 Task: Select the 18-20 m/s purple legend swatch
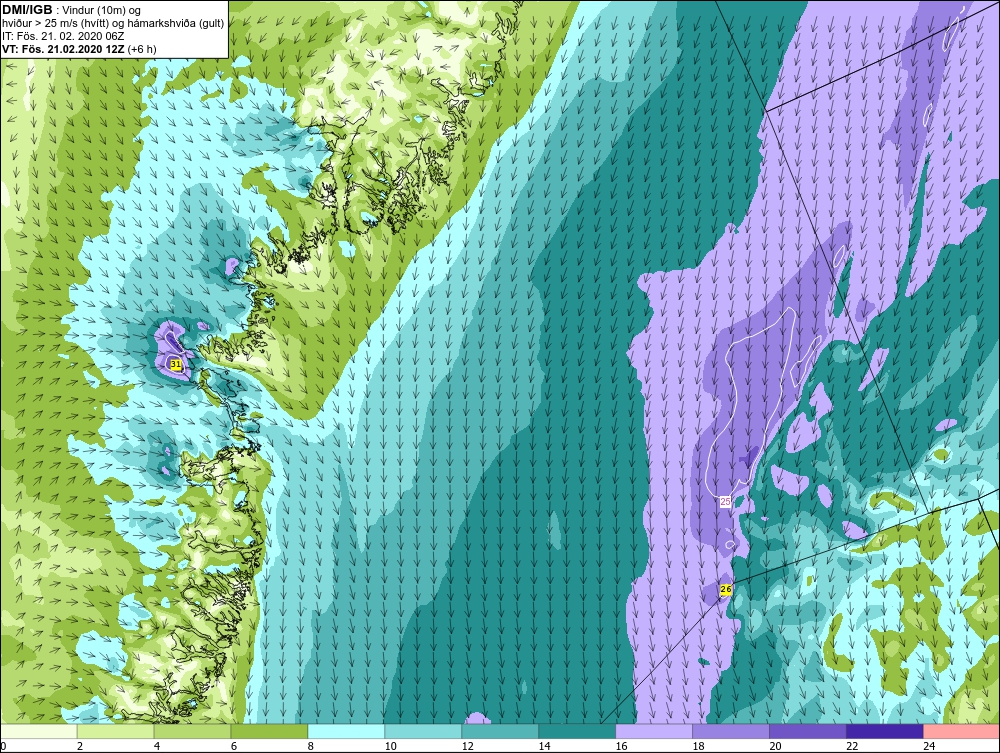tap(731, 731)
